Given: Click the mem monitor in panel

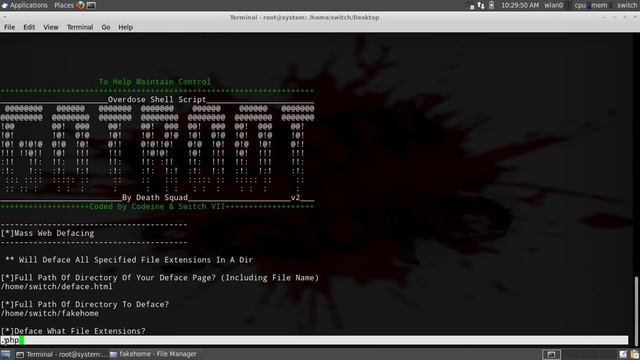Looking at the screenshot, I should 599,5.
